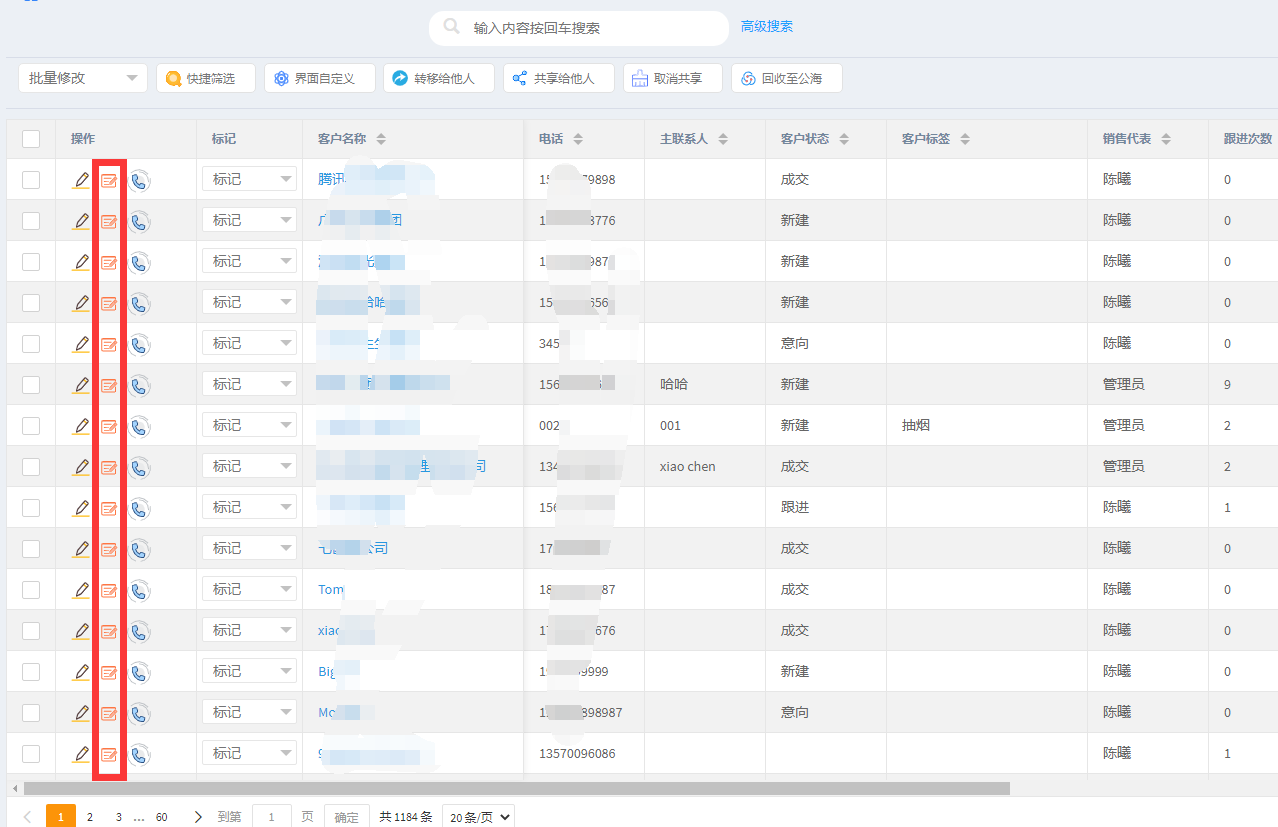Click the sort icon on the 电话 column
The image size is (1278, 827).
[578, 139]
